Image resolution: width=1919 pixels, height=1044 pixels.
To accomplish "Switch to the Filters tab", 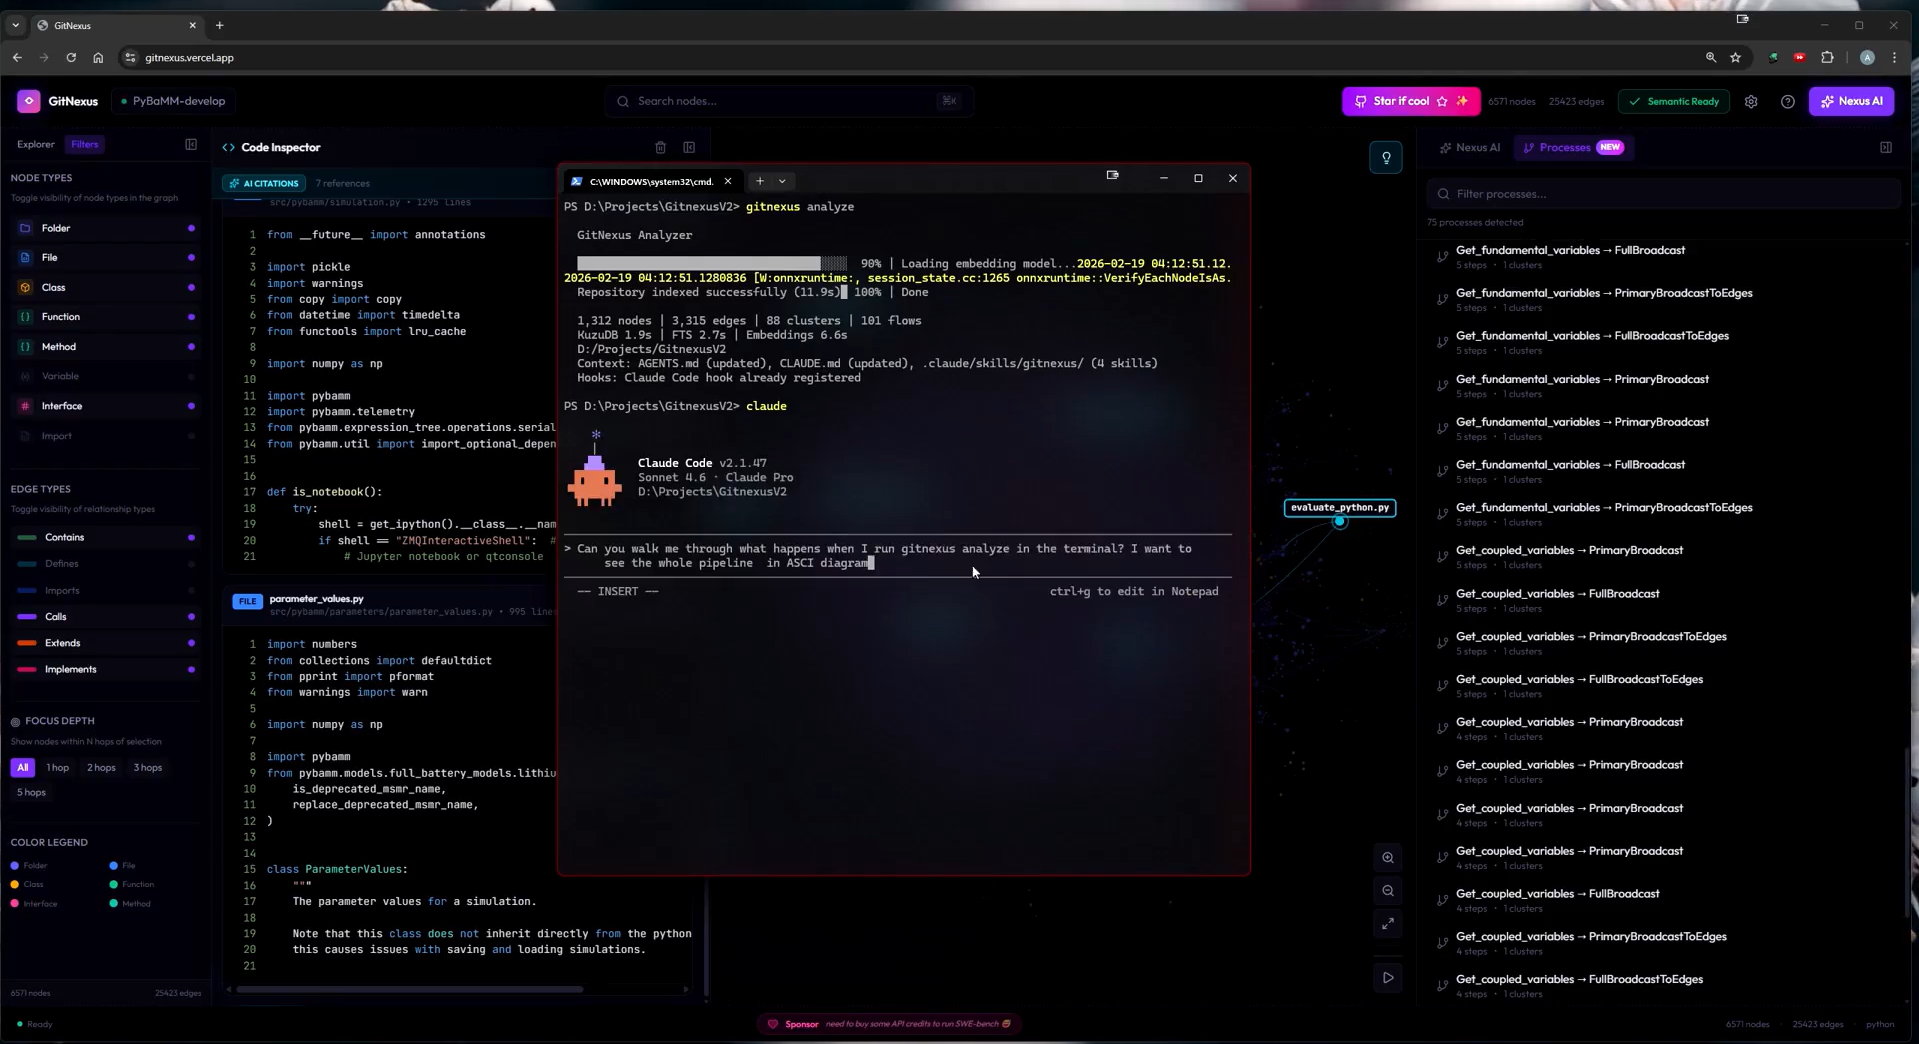I will pos(85,144).
